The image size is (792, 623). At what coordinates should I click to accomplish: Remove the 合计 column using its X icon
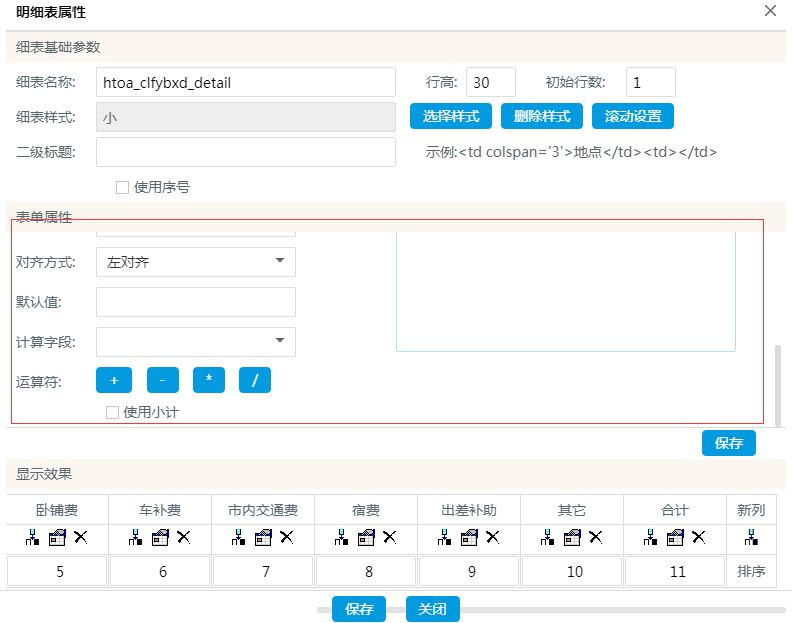click(x=699, y=537)
